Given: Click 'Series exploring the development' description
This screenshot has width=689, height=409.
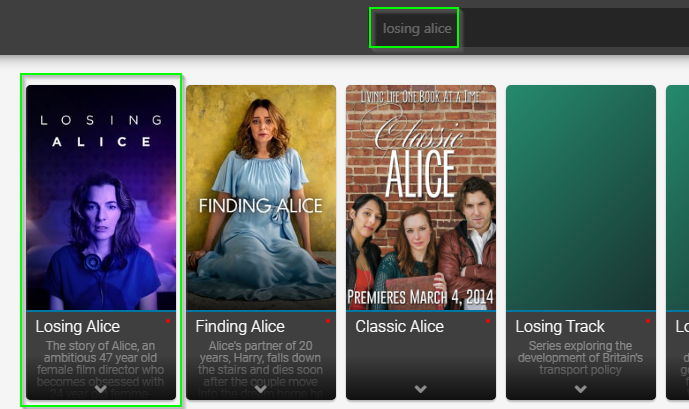Looking at the screenshot, I should pyautogui.click(x=580, y=358).
